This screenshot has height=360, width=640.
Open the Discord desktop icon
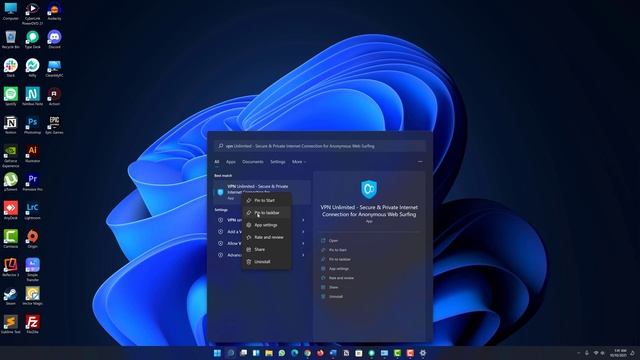tap(54, 40)
